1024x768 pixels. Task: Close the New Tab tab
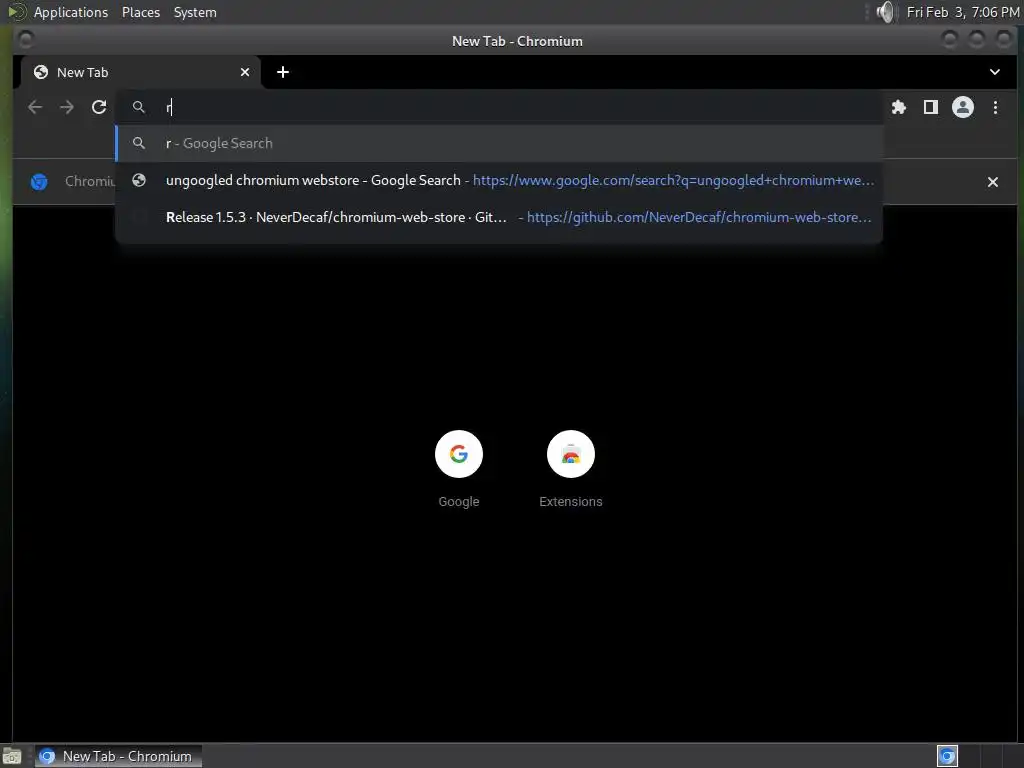coord(245,72)
